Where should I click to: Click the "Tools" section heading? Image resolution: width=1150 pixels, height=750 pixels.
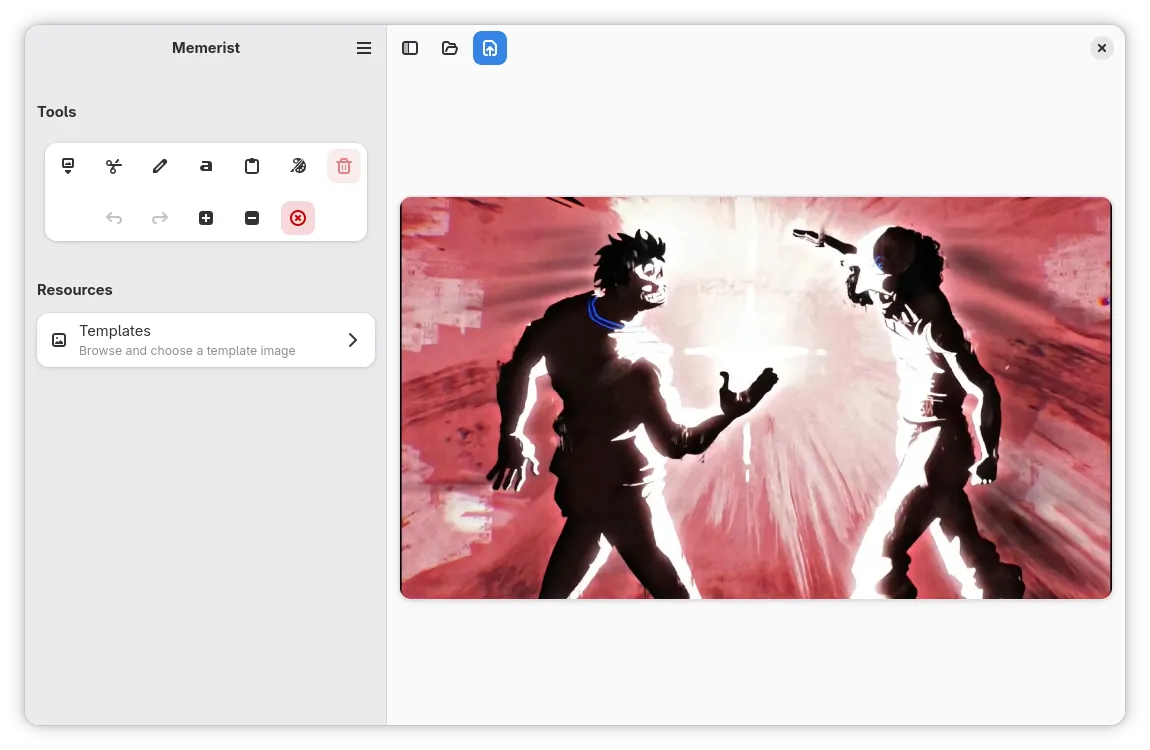click(x=57, y=112)
